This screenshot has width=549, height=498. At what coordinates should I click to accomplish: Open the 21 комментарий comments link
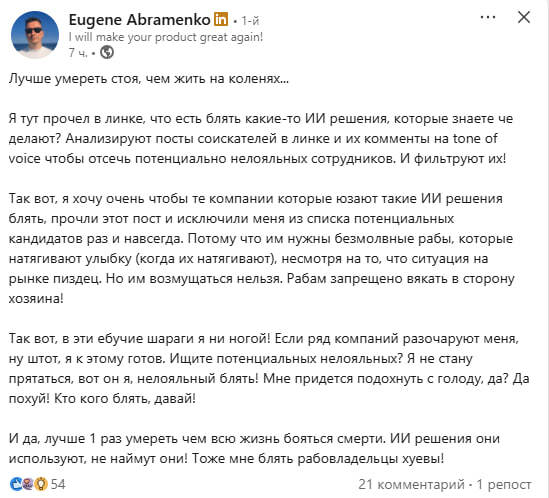[x=411, y=484]
